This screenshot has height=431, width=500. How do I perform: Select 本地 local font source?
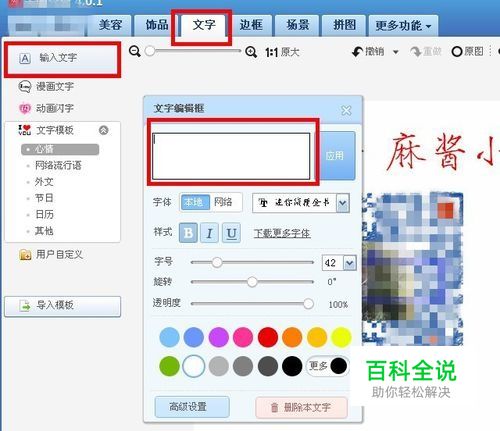[195, 202]
